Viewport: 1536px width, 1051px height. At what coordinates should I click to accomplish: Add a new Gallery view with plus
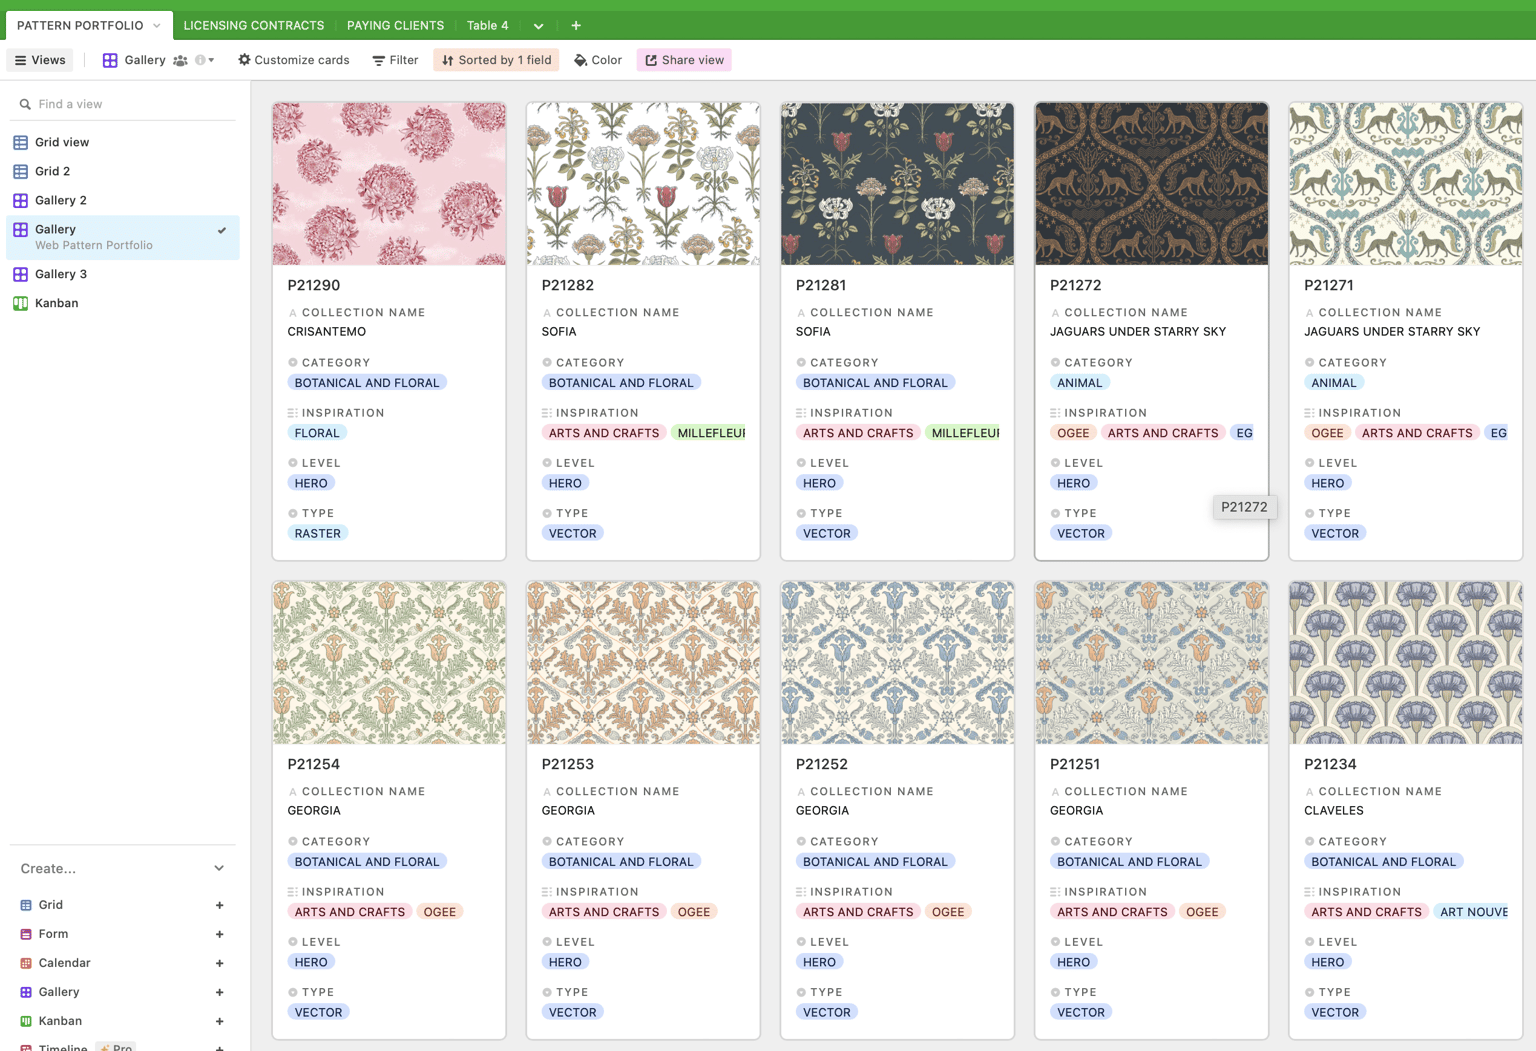219,992
